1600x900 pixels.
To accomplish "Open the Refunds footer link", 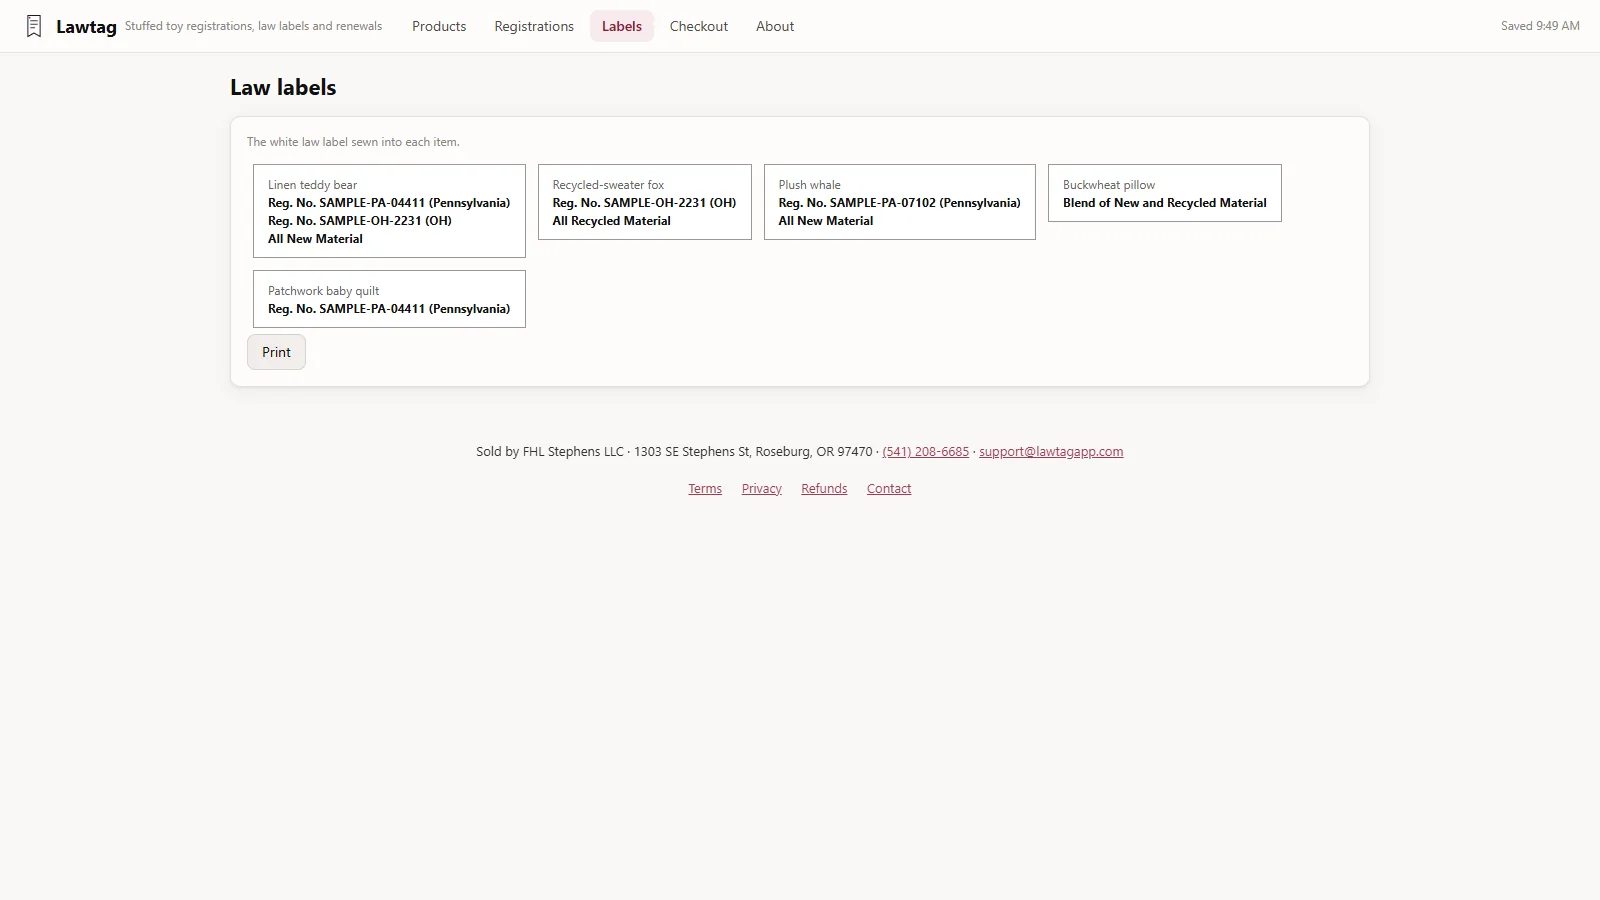I will click(824, 489).
